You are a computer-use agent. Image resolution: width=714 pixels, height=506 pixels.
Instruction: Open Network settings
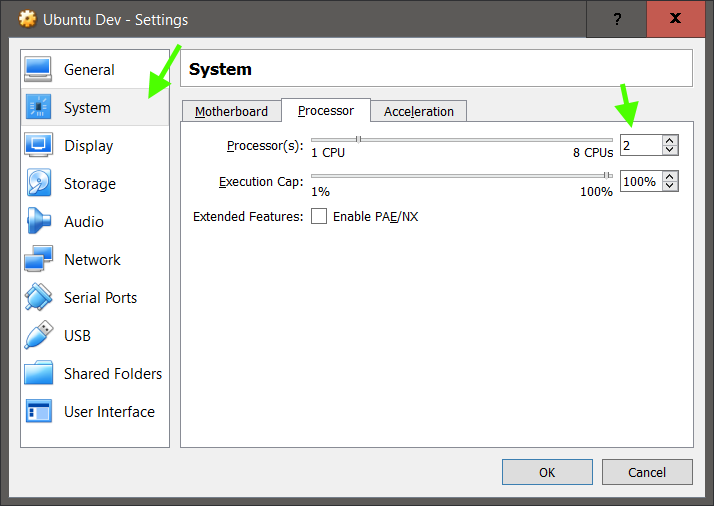(x=95, y=259)
